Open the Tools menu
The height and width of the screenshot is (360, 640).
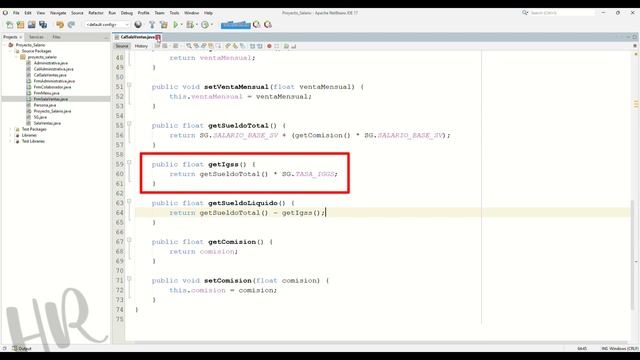174,13
